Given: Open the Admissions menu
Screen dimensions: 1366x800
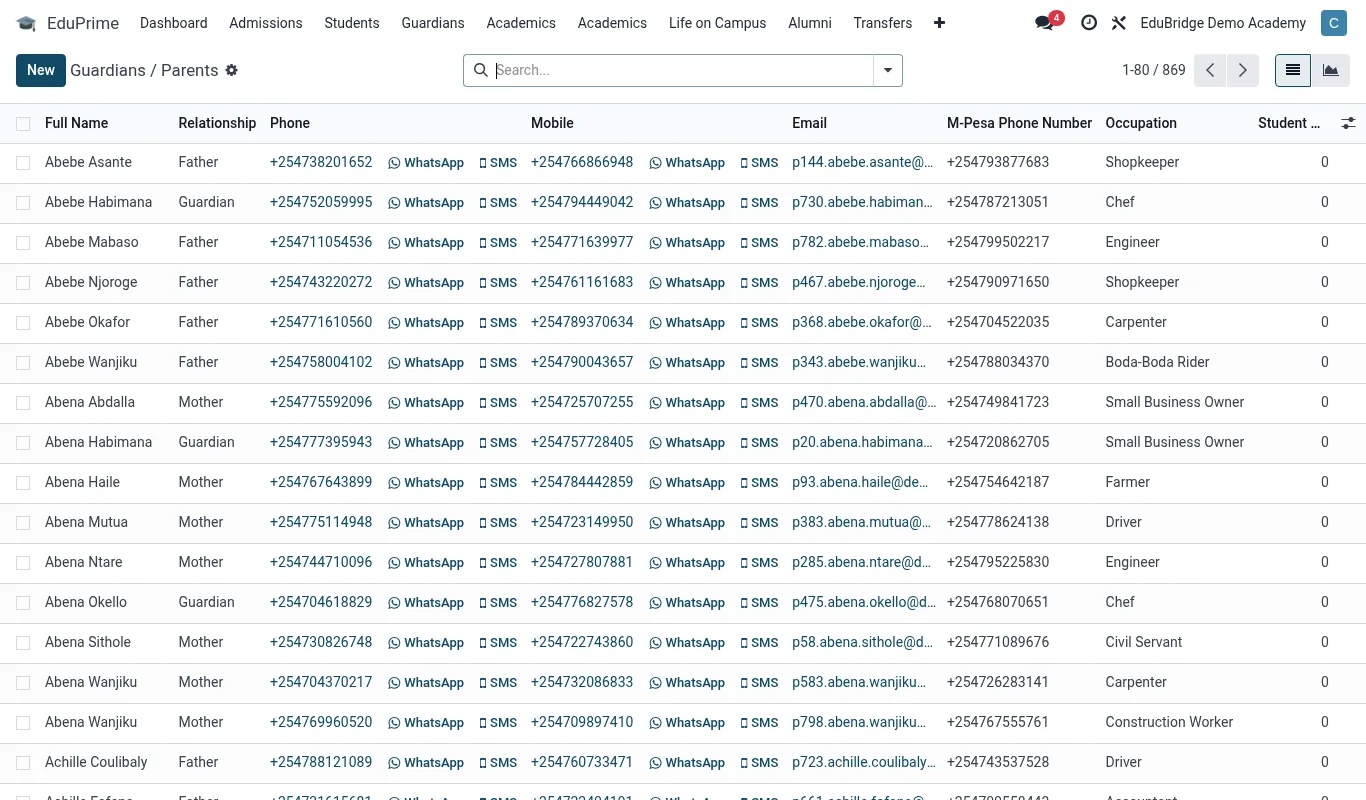Looking at the screenshot, I should (266, 23).
